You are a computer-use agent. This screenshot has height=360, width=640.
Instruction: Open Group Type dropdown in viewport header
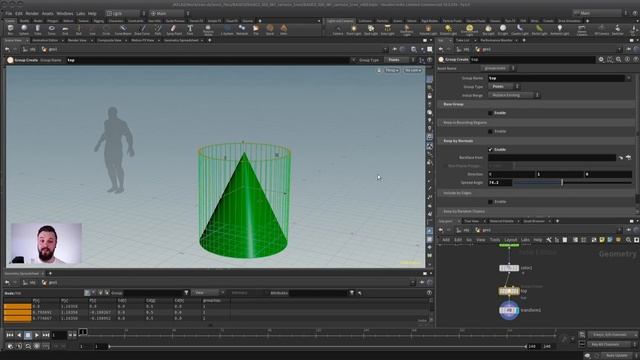pyautogui.click(x=399, y=60)
